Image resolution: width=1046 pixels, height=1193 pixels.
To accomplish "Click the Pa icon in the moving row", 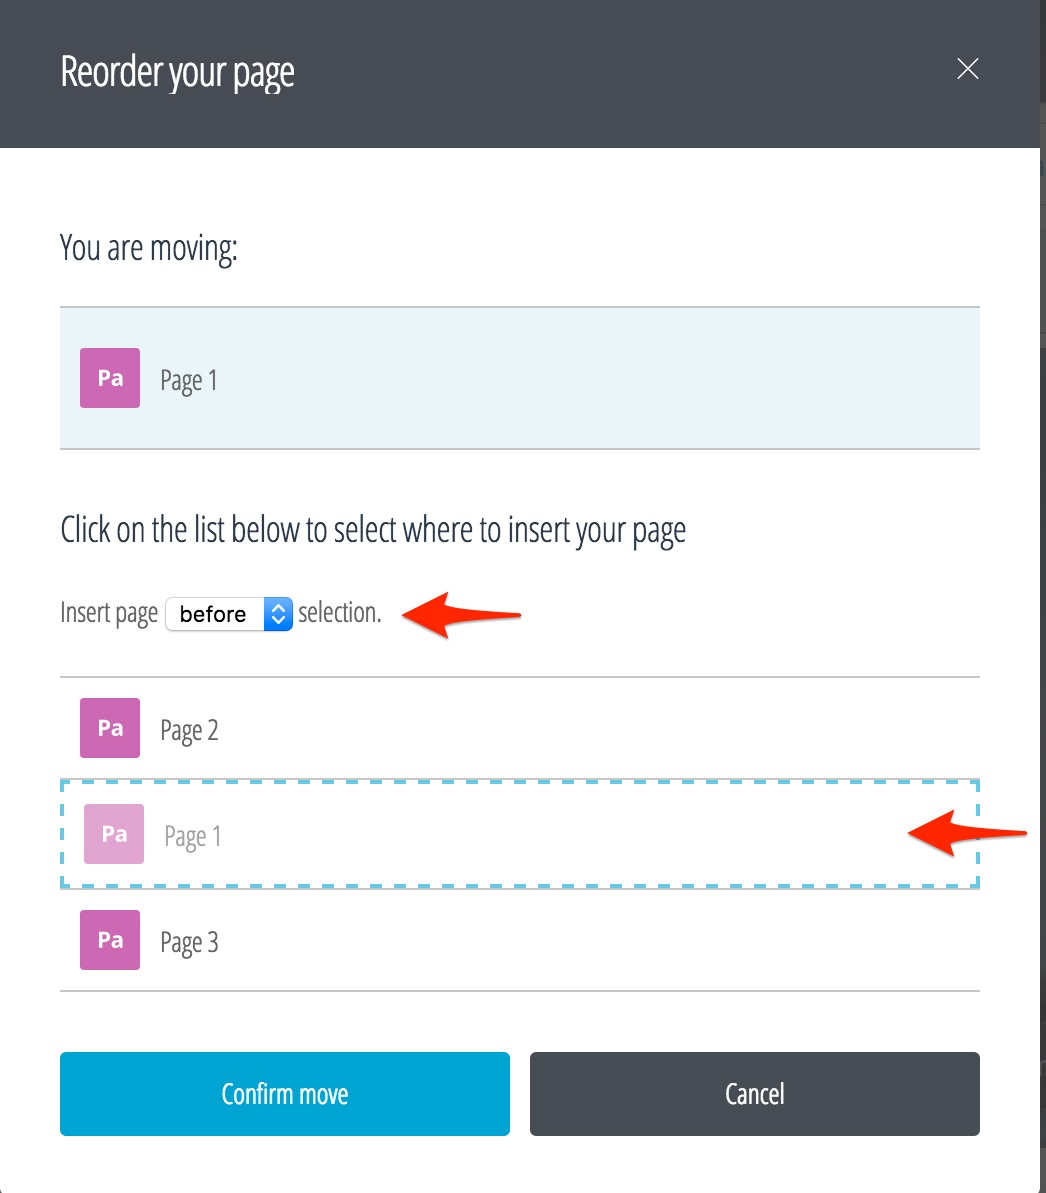I will pyautogui.click(x=110, y=378).
